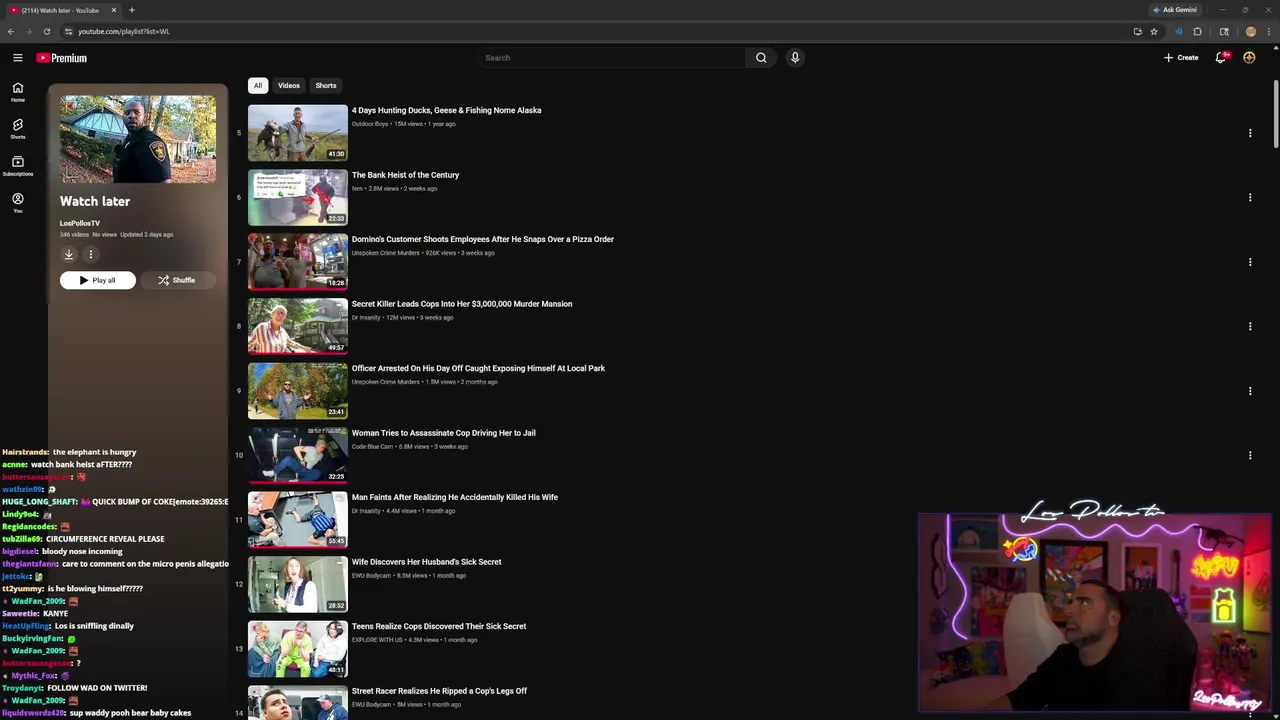Go back in browser history
The width and height of the screenshot is (1280, 720).
[11, 31]
